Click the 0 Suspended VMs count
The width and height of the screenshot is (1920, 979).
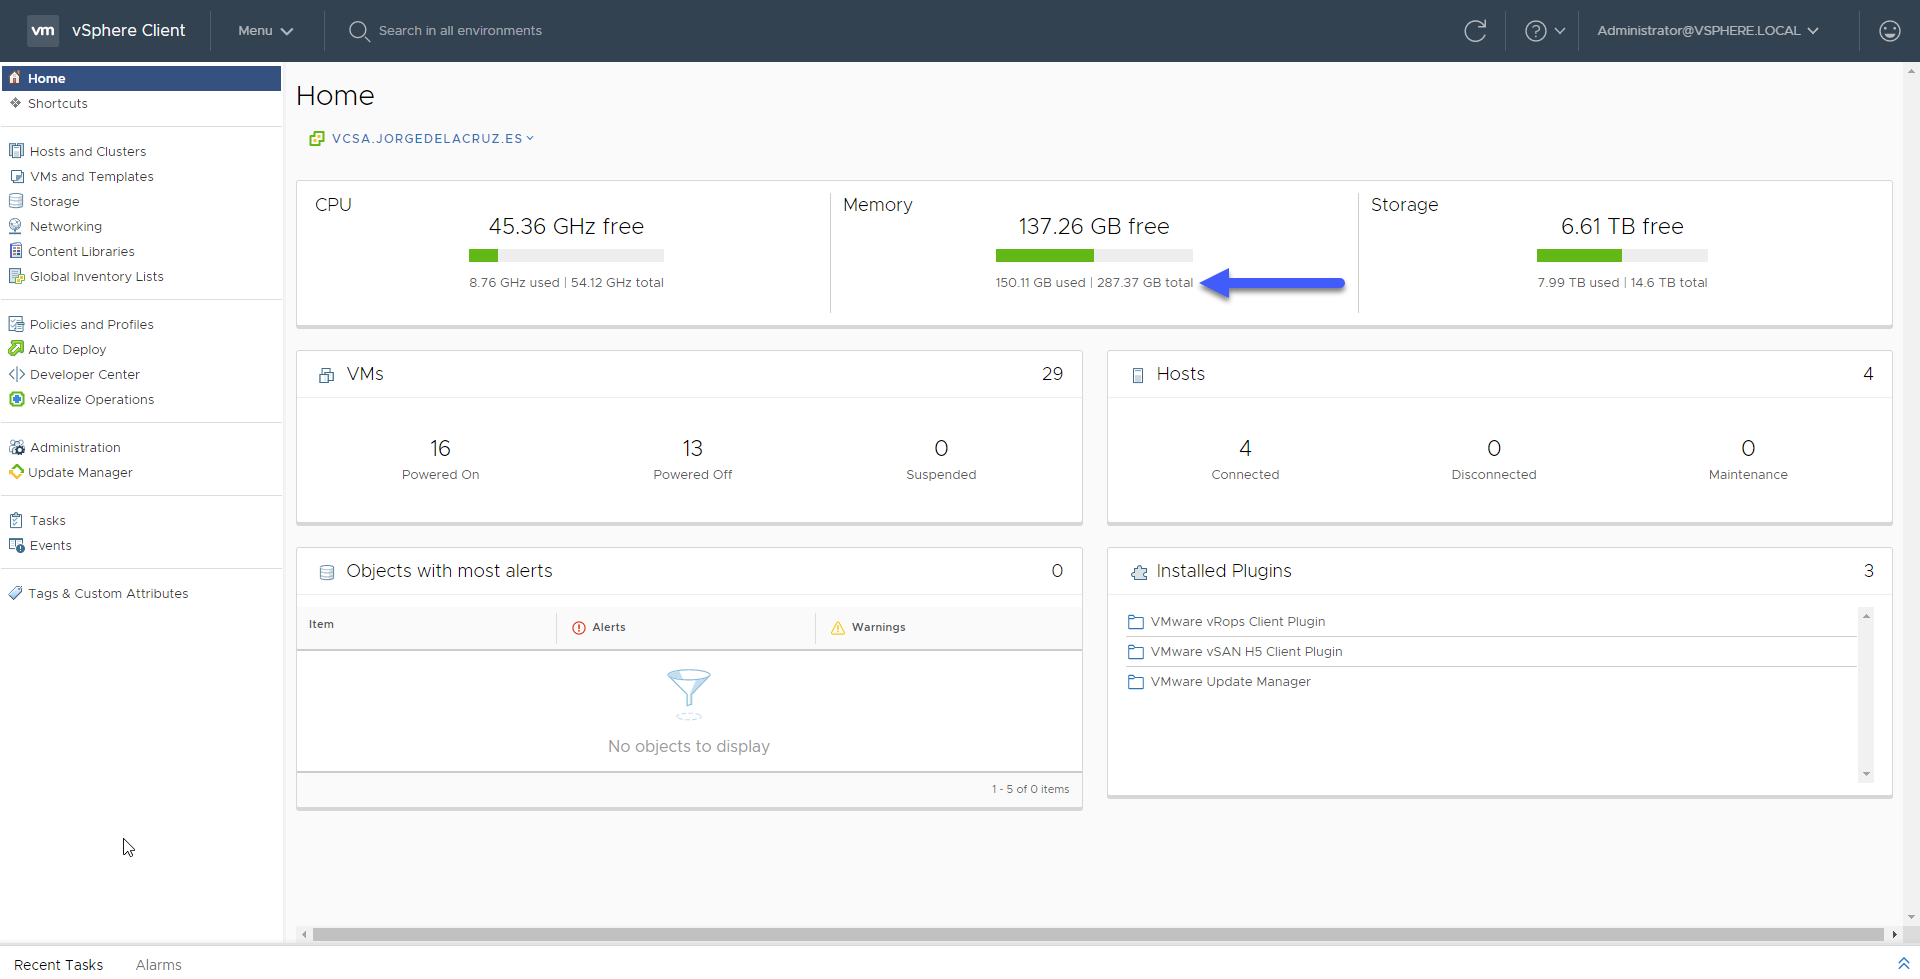point(941,448)
